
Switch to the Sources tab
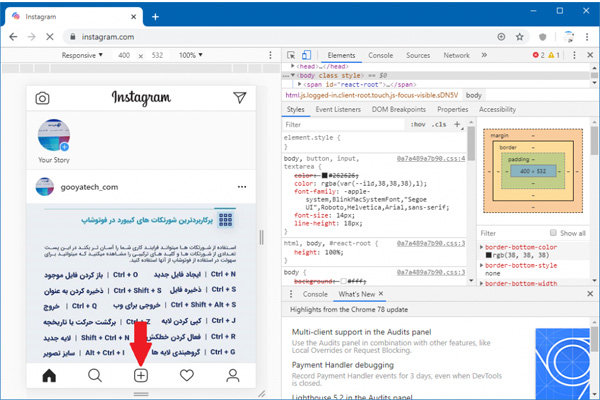(418, 56)
